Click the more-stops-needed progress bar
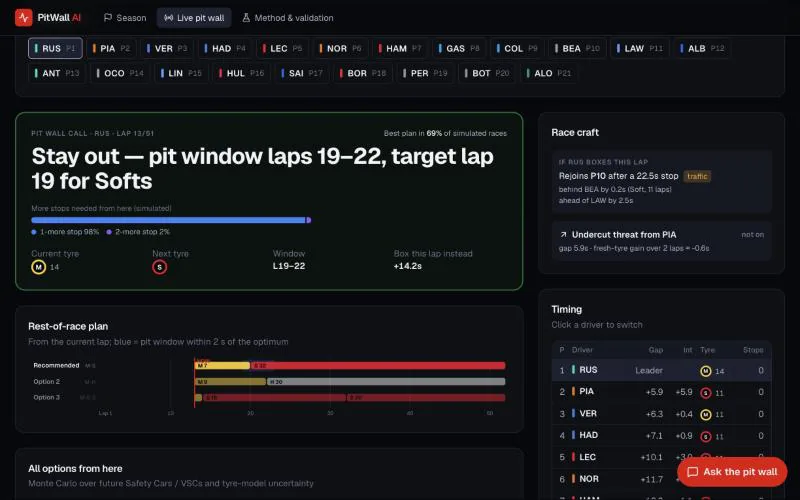Viewport: 800px width, 500px height. pyautogui.click(x=171, y=220)
